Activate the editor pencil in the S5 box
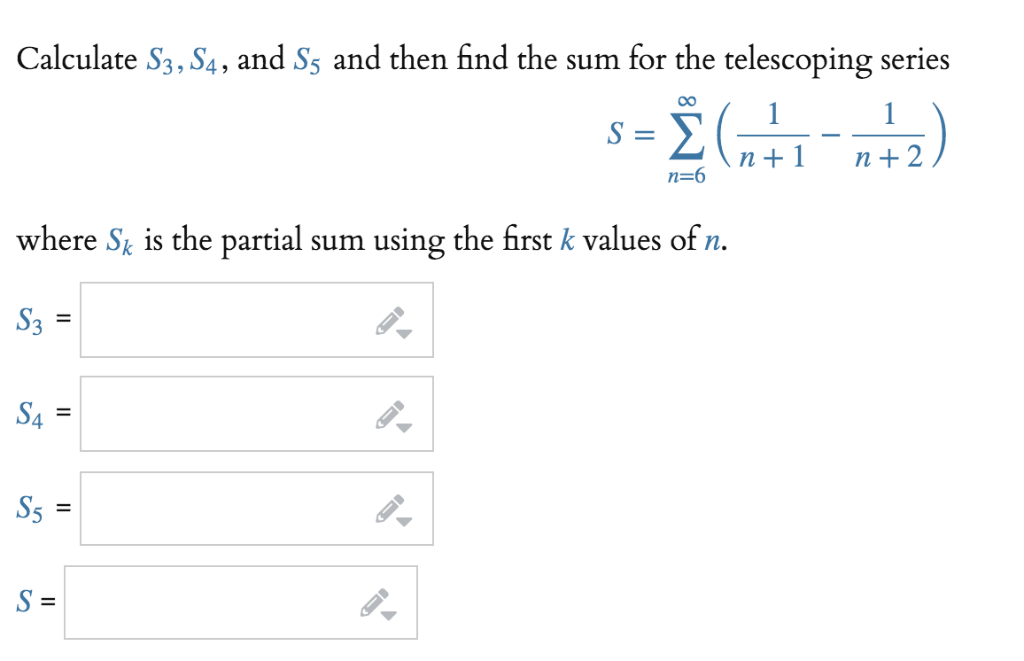Image resolution: width=1024 pixels, height=661 pixels. [390, 506]
